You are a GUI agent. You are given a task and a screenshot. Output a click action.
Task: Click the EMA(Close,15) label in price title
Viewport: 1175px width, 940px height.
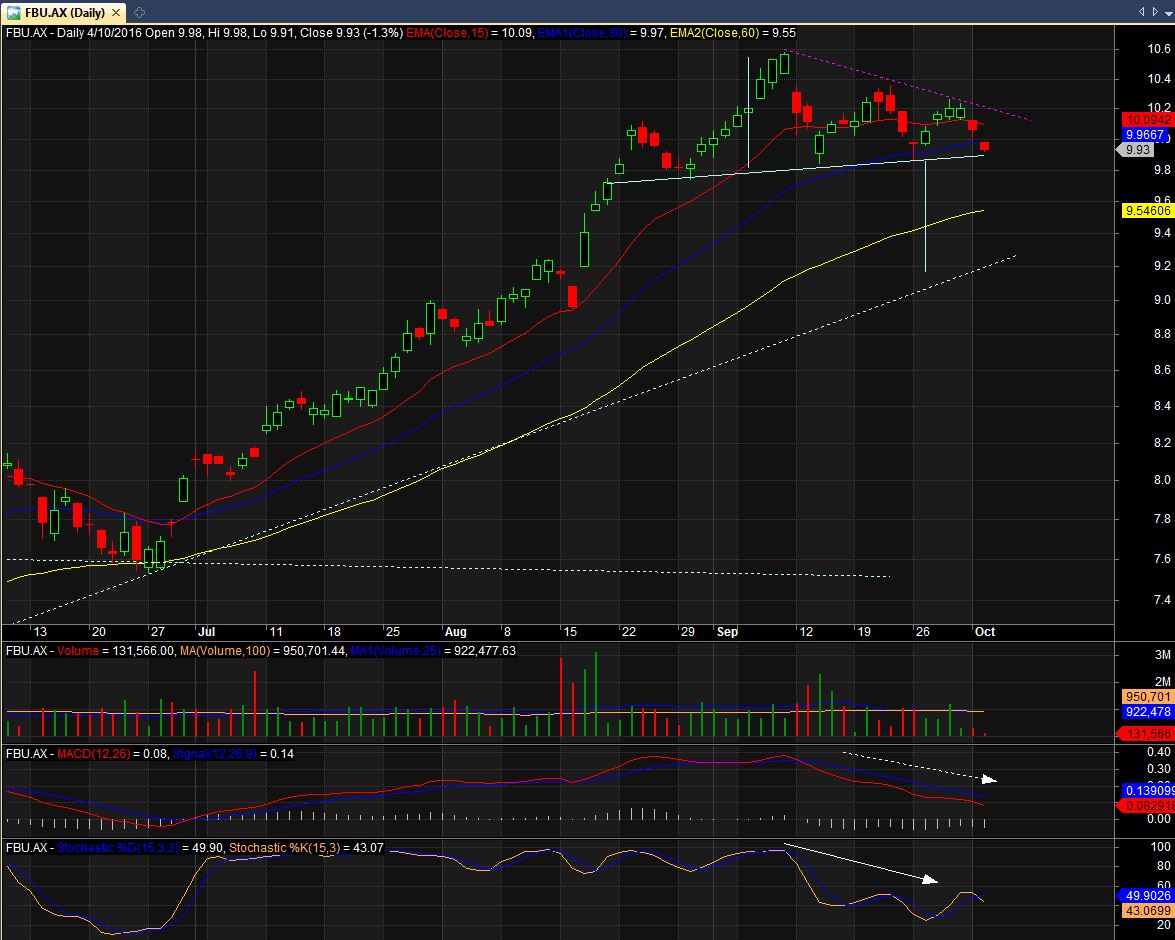(x=447, y=33)
